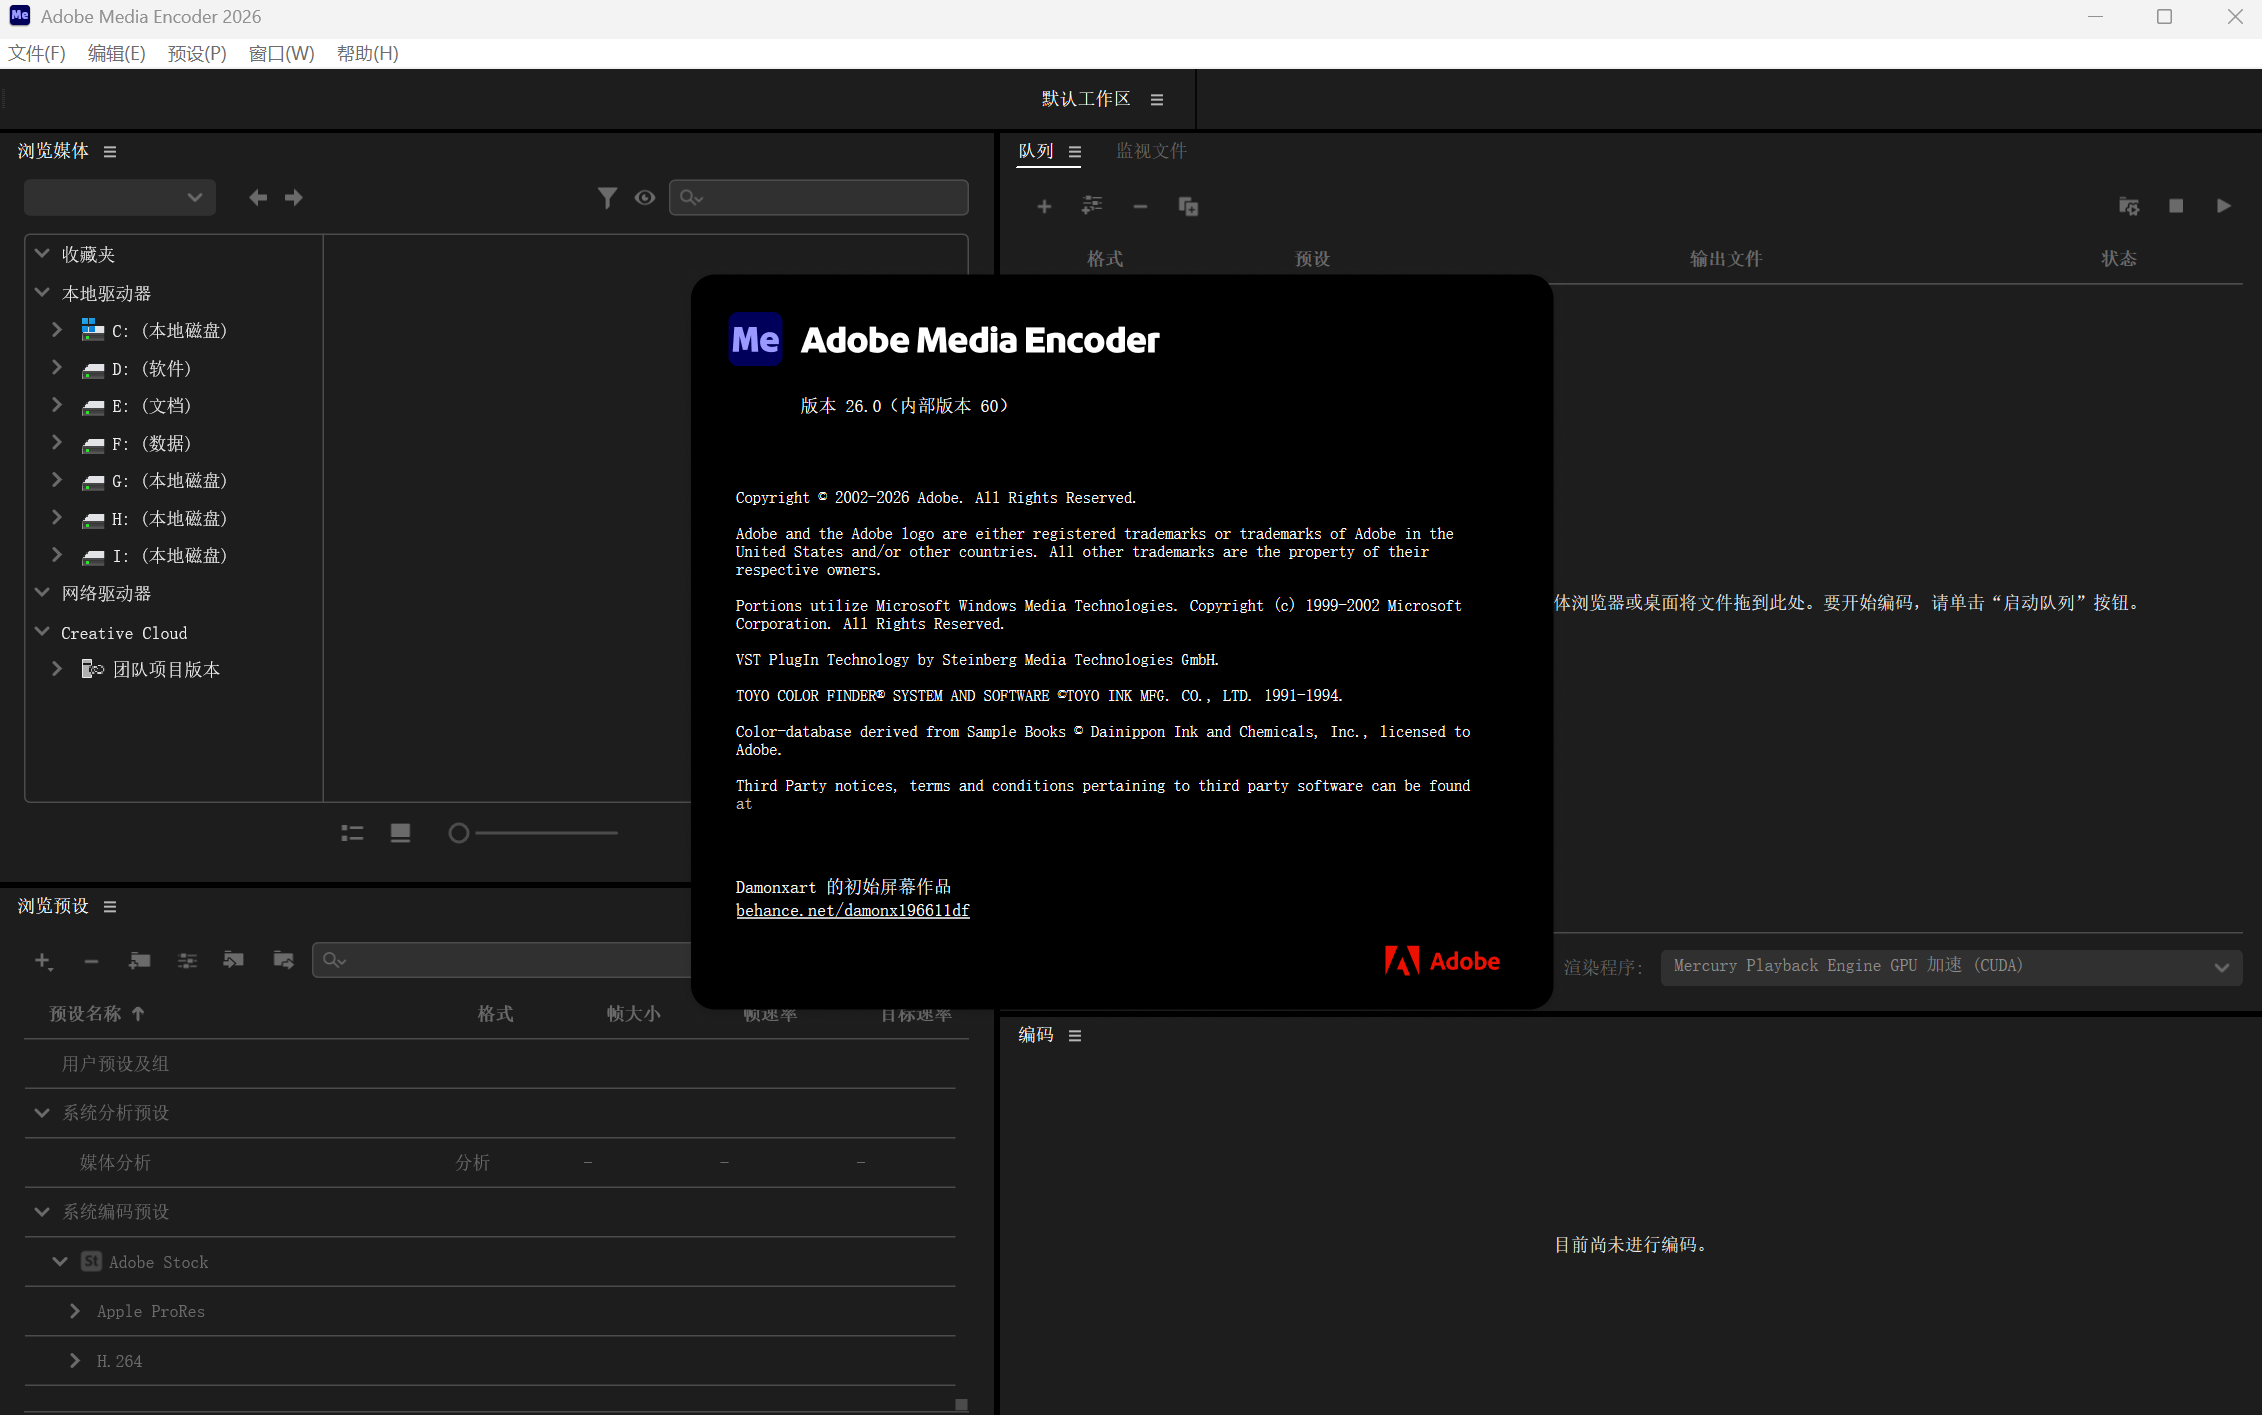Open the 队列 panel menu icon

[1075, 152]
